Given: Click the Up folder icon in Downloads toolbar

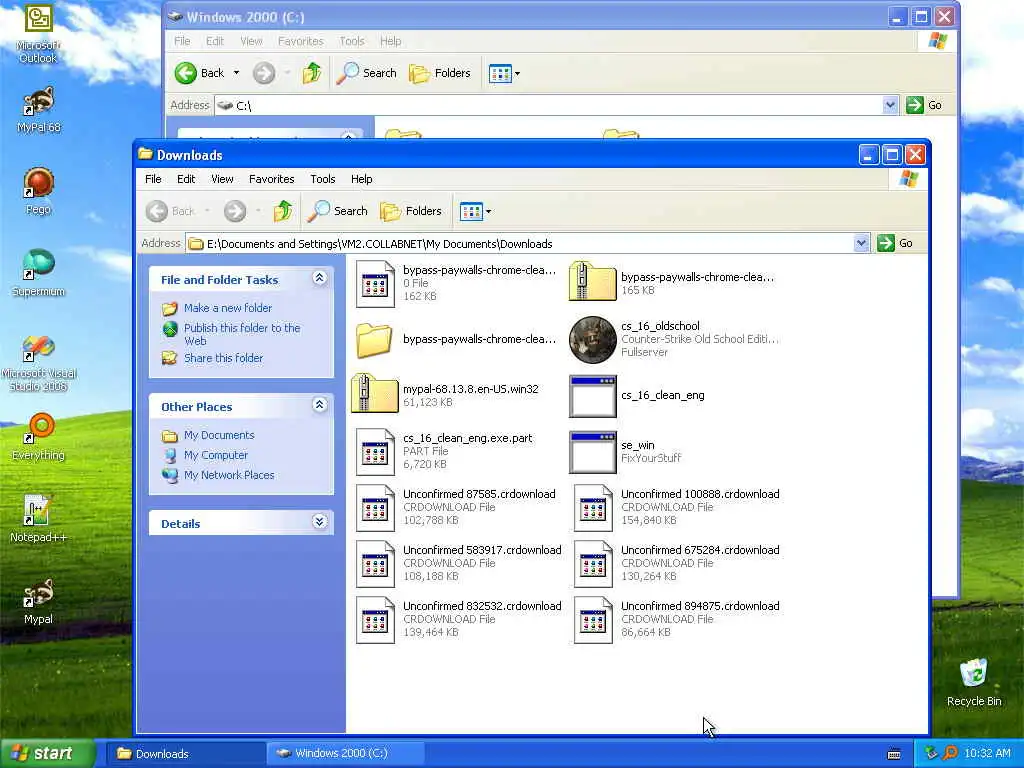Looking at the screenshot, I should pos(283,211).
